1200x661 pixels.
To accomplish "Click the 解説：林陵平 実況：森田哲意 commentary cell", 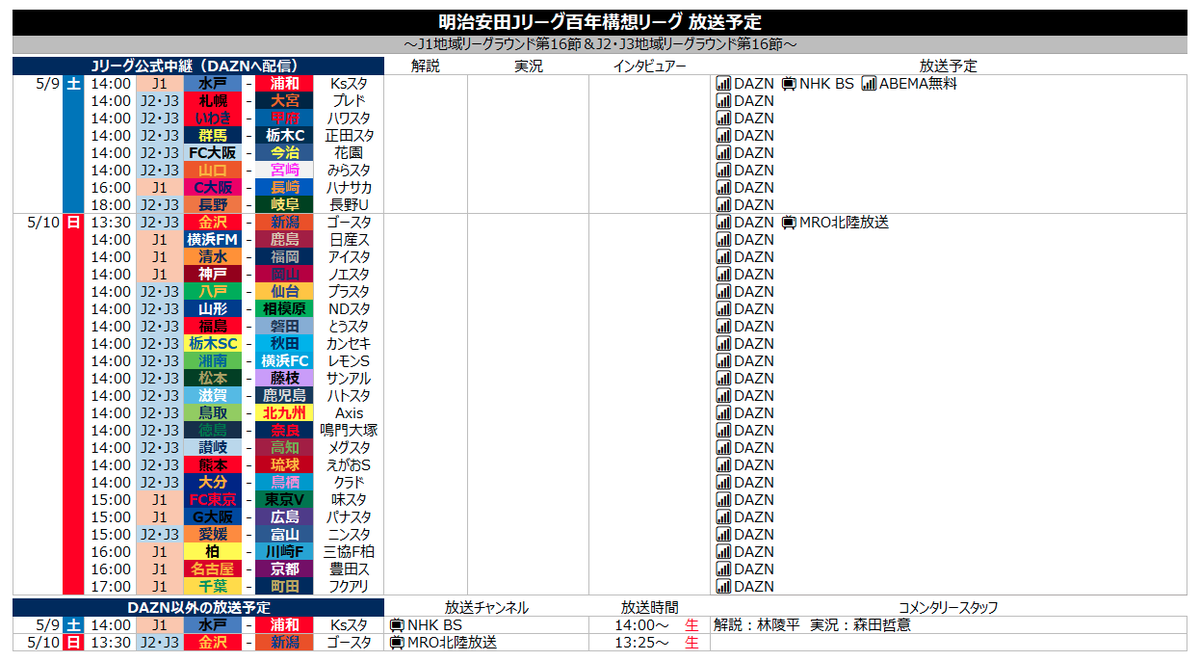I will coord(813,625).
